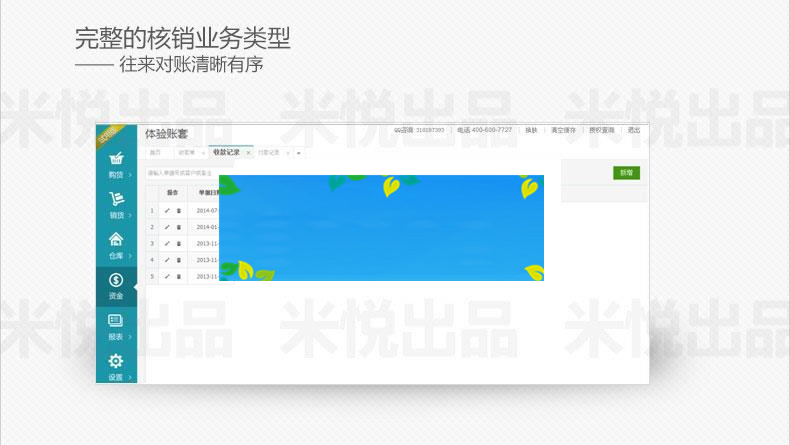This screenshot has height=445, width=790.
Task: Switch to the 付款记录 tab
Action: click(x=269, y=153)
